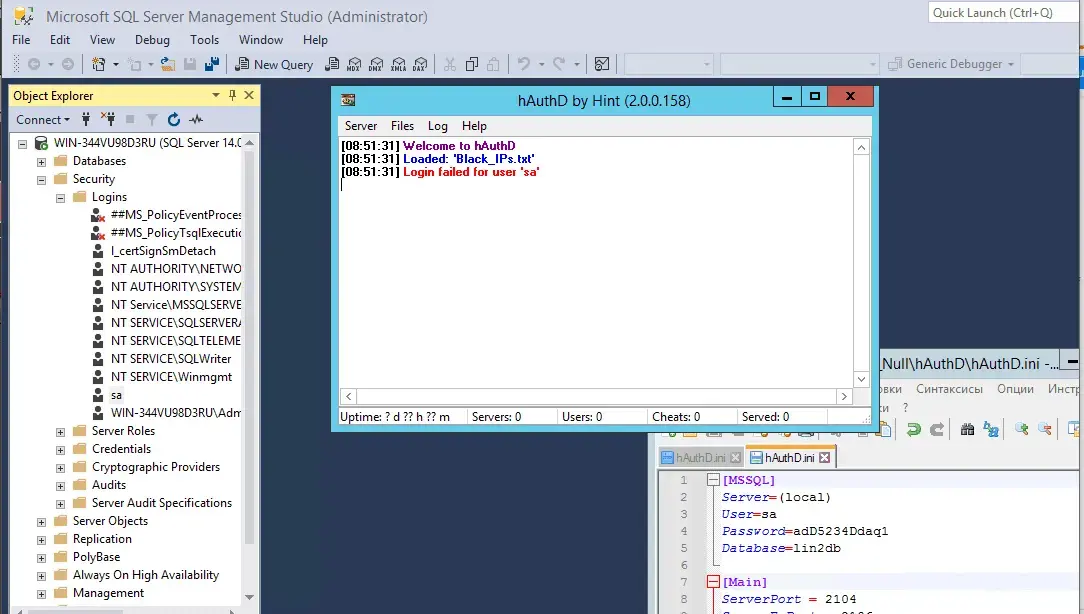Image resolution: width=1084 pixels, height=614 pixels.
Task: Click the Activity pulse icon in Object Explorer
Action: pos(196,119)
